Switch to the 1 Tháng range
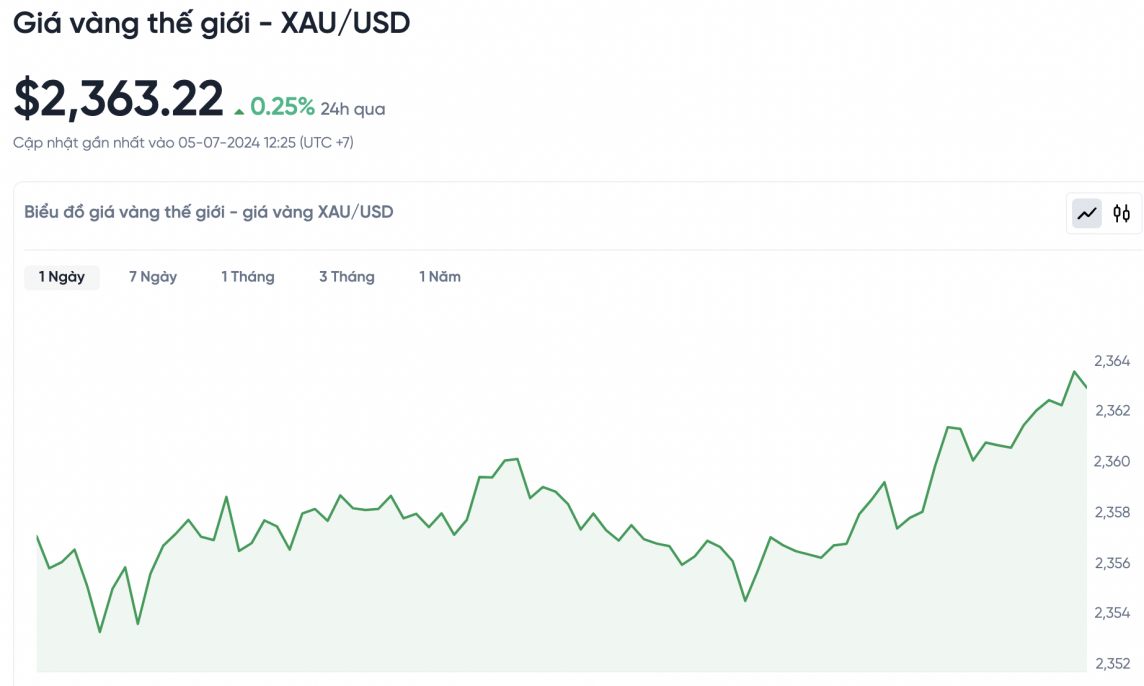The image size is (1144, 686). tap(248, 277)
